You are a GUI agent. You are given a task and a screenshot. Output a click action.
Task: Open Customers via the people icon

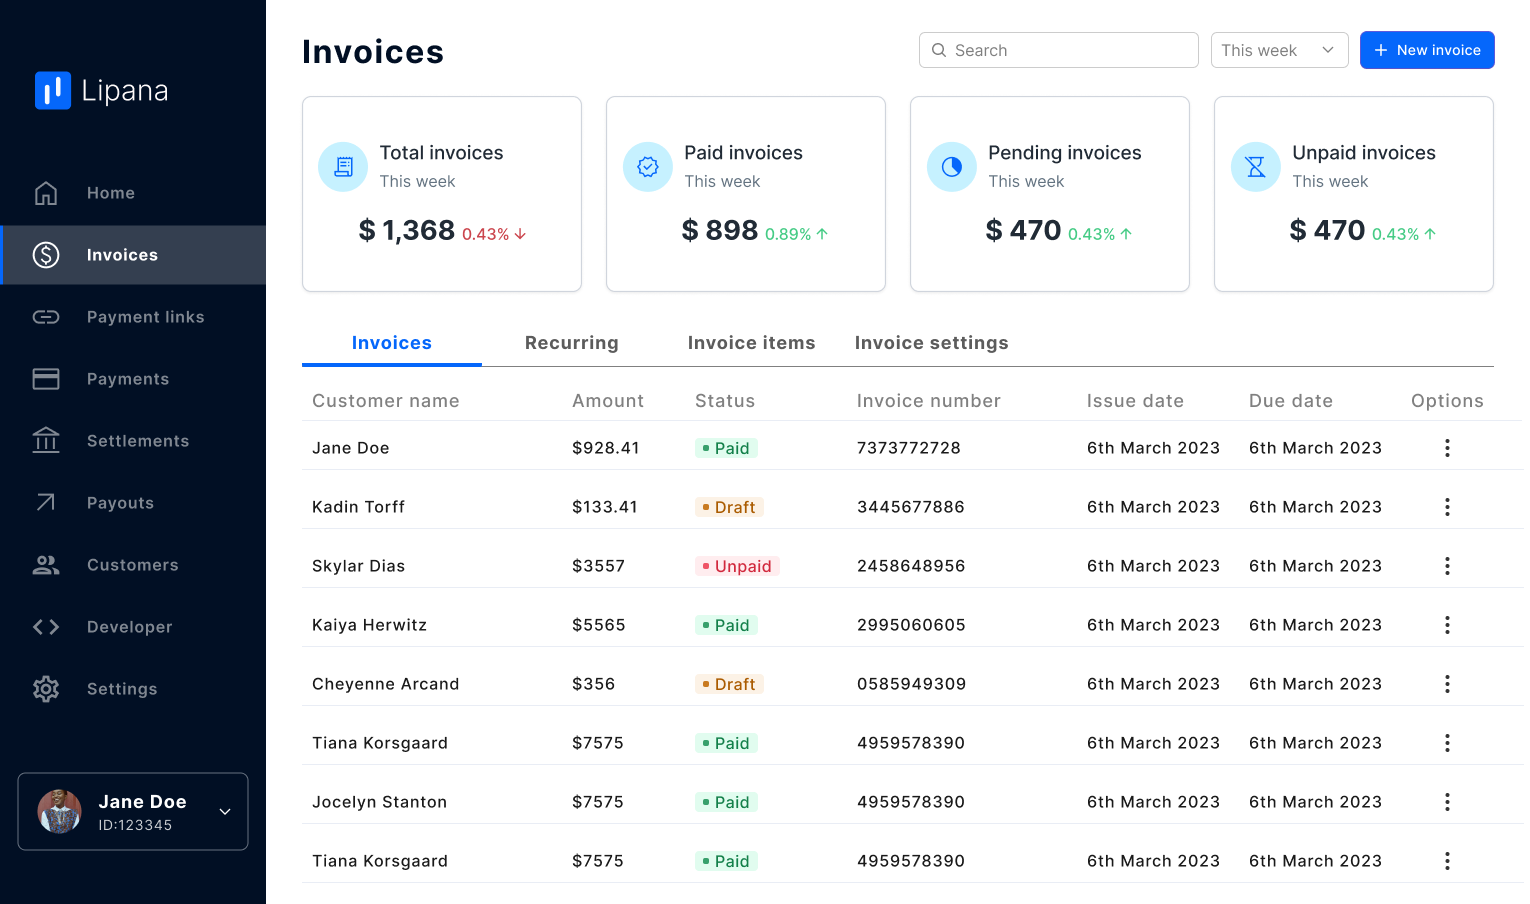pos(46,565)
